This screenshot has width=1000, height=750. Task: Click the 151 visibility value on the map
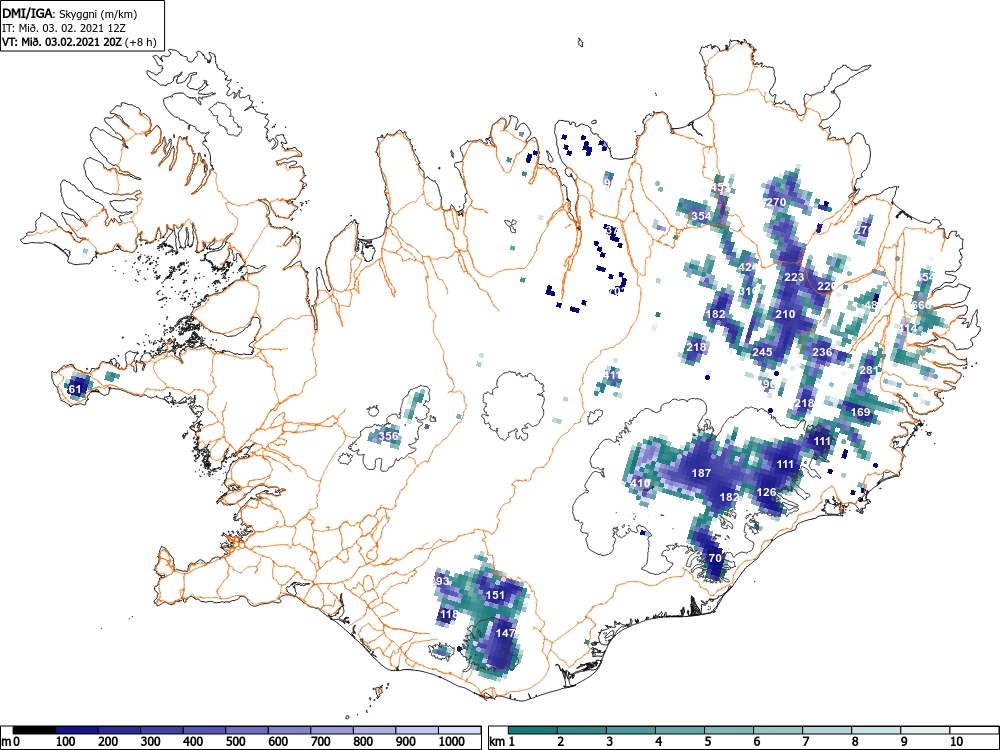(x=496, y=595)
